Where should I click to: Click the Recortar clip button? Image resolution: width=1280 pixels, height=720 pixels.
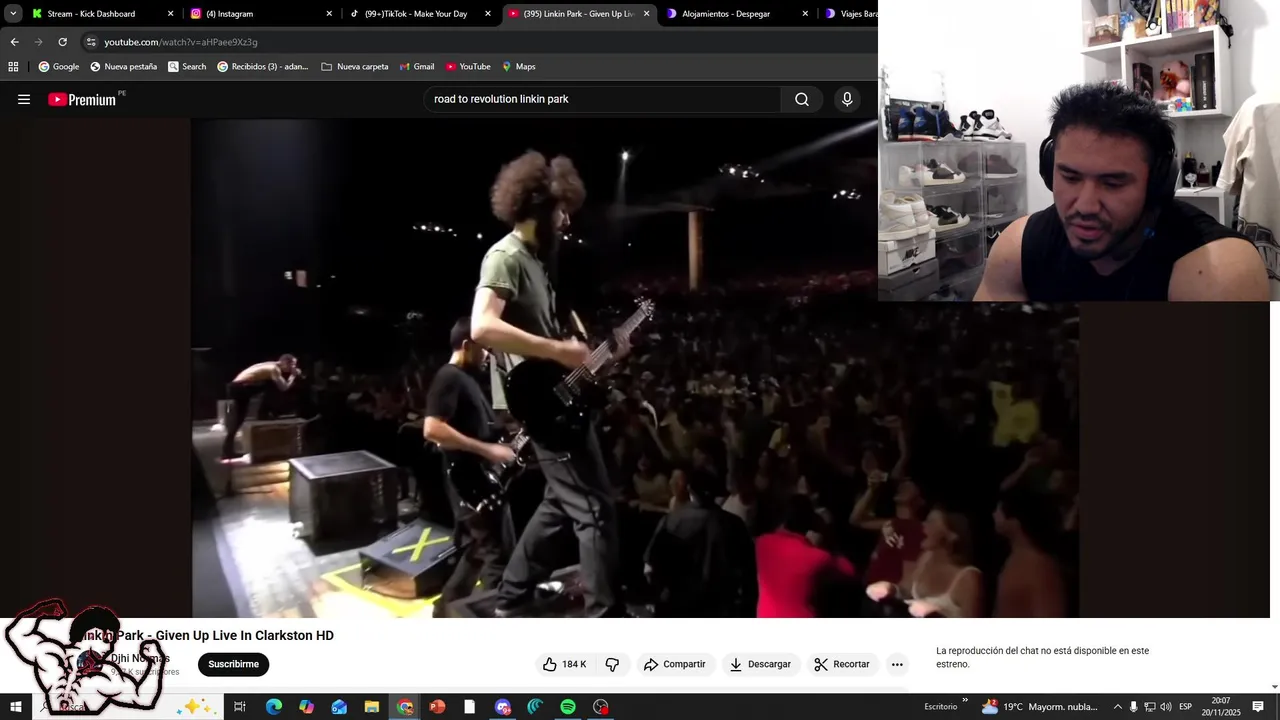coord(842,664)
